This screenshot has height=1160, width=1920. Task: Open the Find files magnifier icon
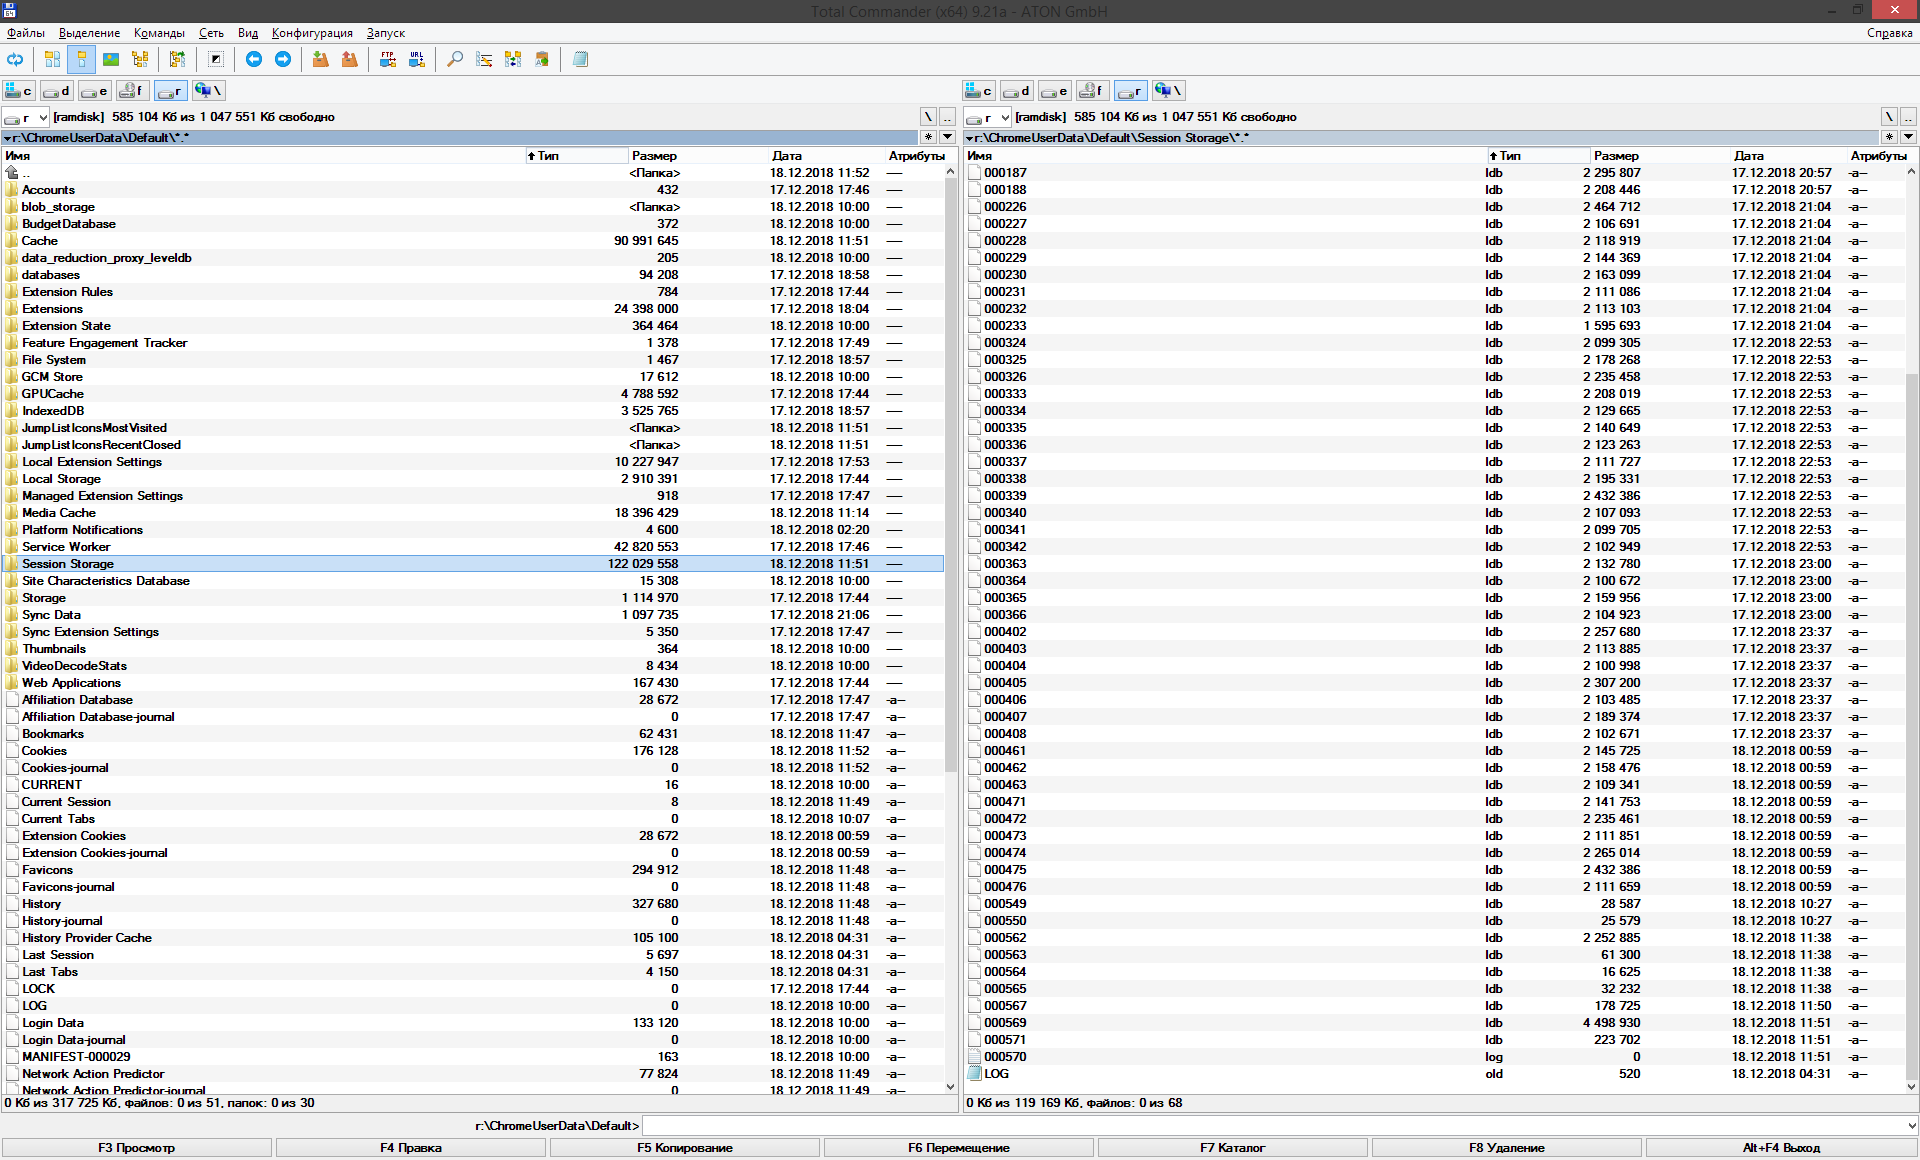454,60
